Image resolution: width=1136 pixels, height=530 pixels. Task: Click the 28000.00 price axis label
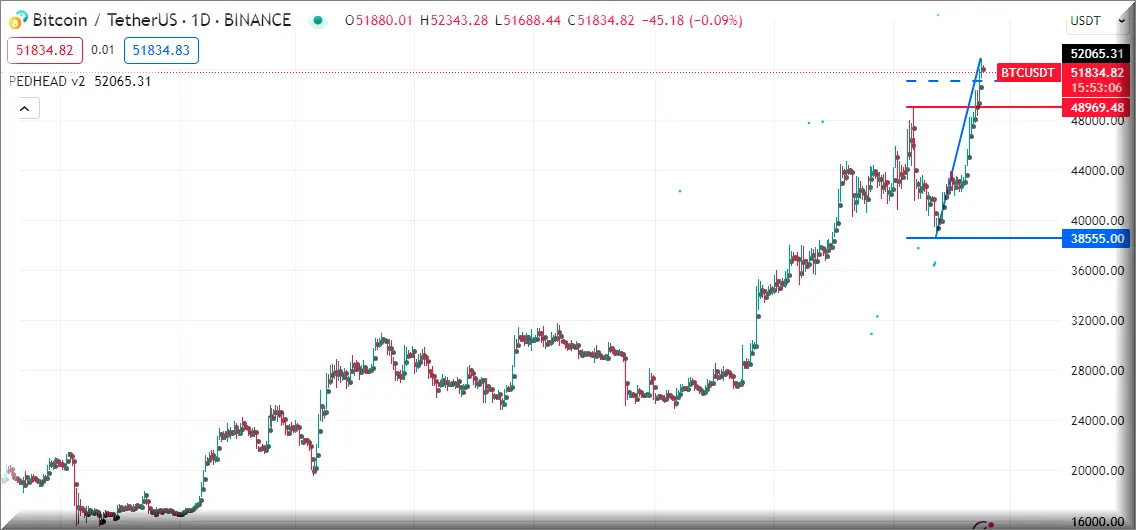tap(1097, 371)
